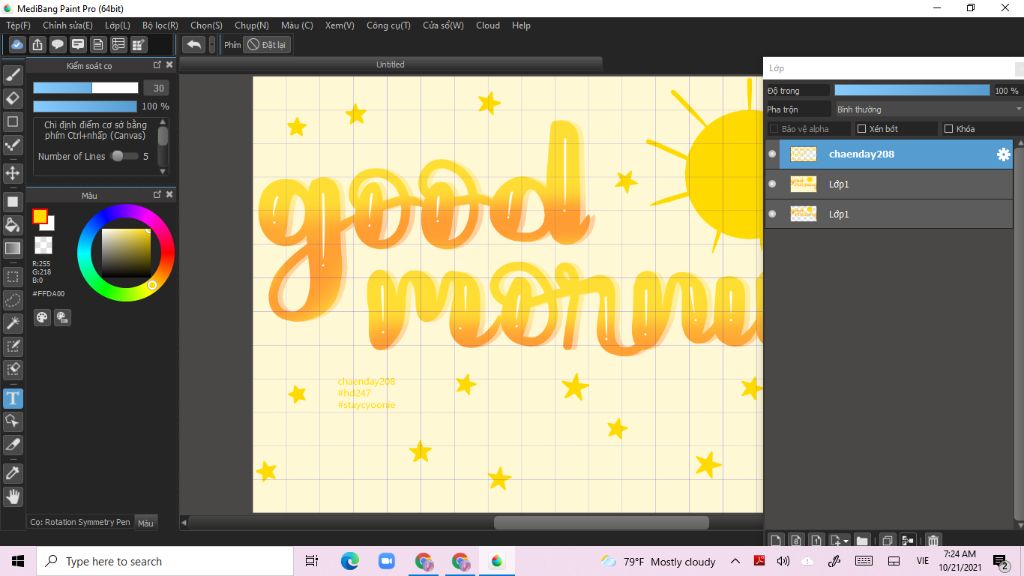The image size is (1024, 576).
Task: Close the Kiểm soát cọ panel
Action: point(169,65)
